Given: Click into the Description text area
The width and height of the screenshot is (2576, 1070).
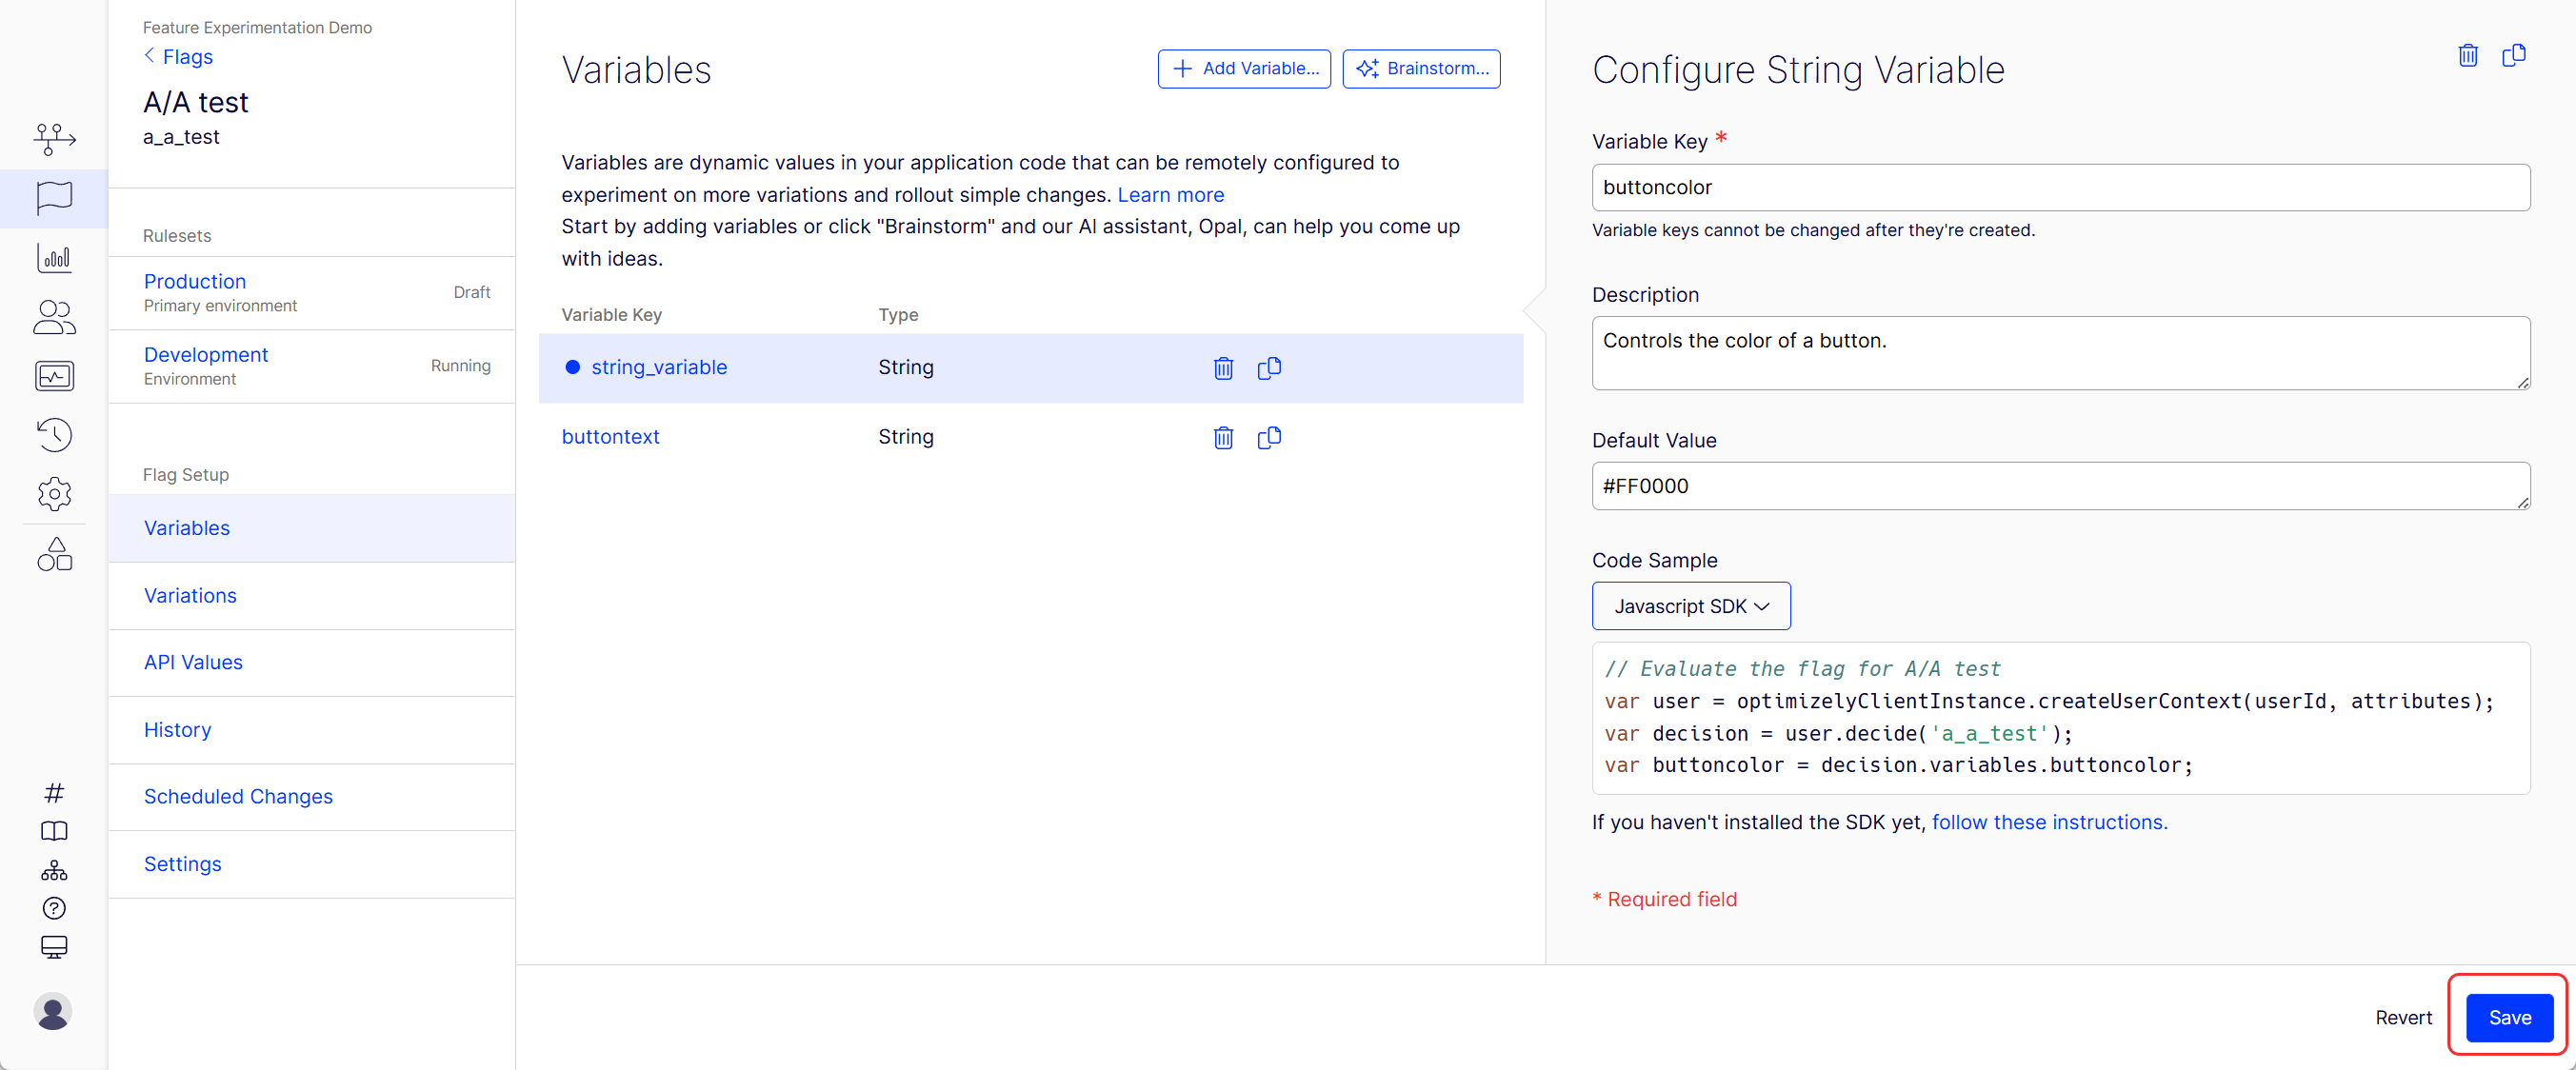Looking at the screenshot, I should click(2061, 353).
